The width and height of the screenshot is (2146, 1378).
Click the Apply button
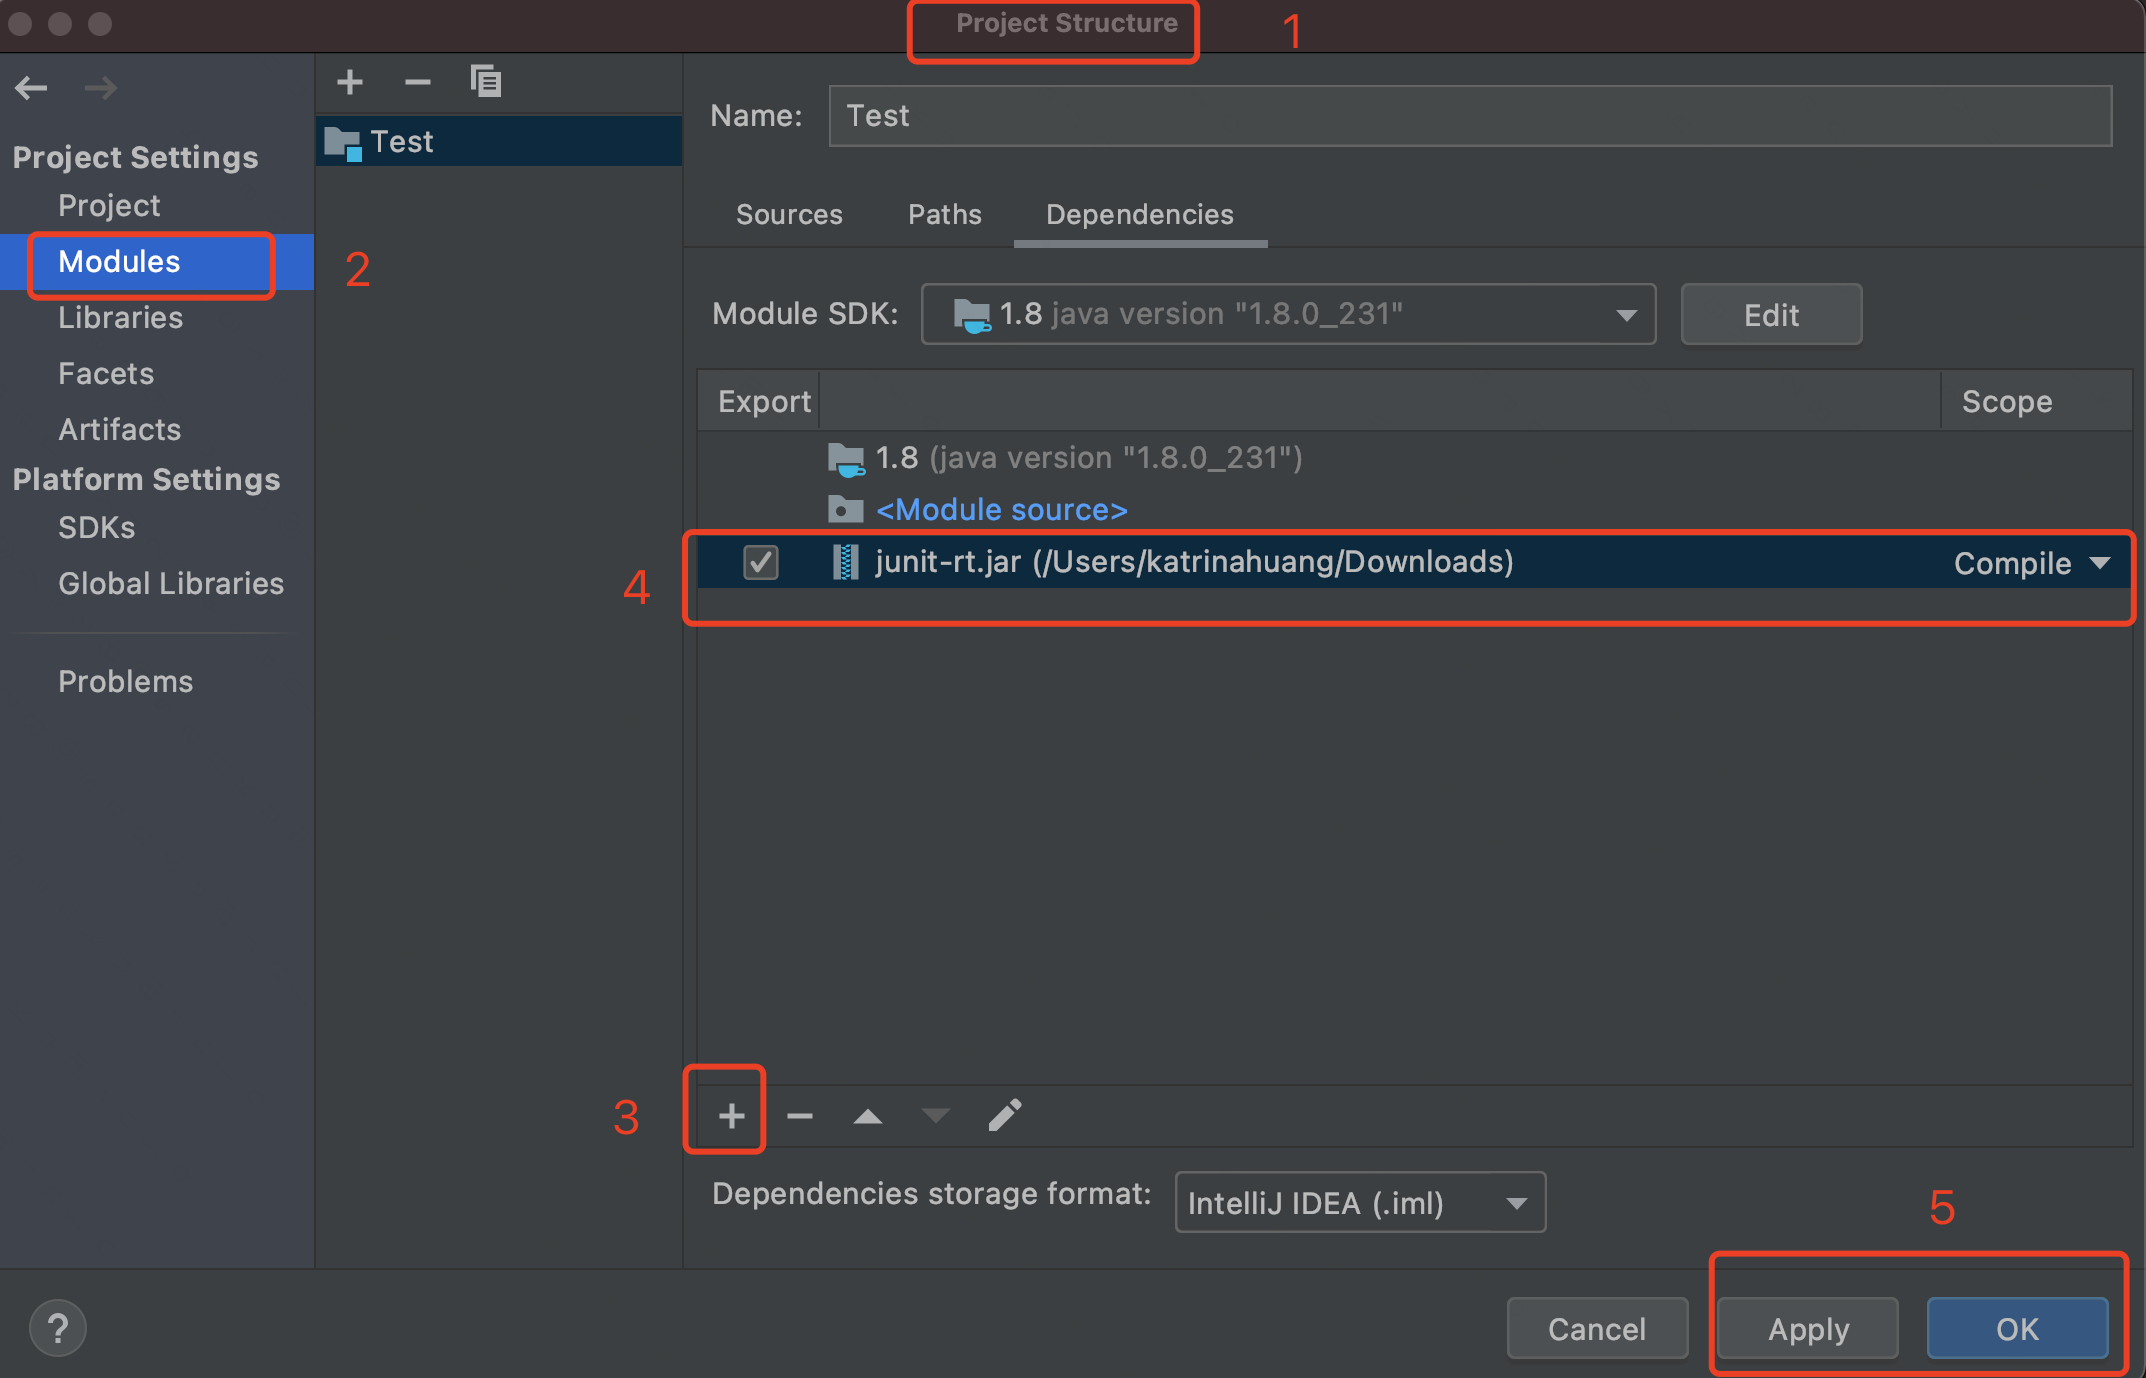(1808, 1328)
